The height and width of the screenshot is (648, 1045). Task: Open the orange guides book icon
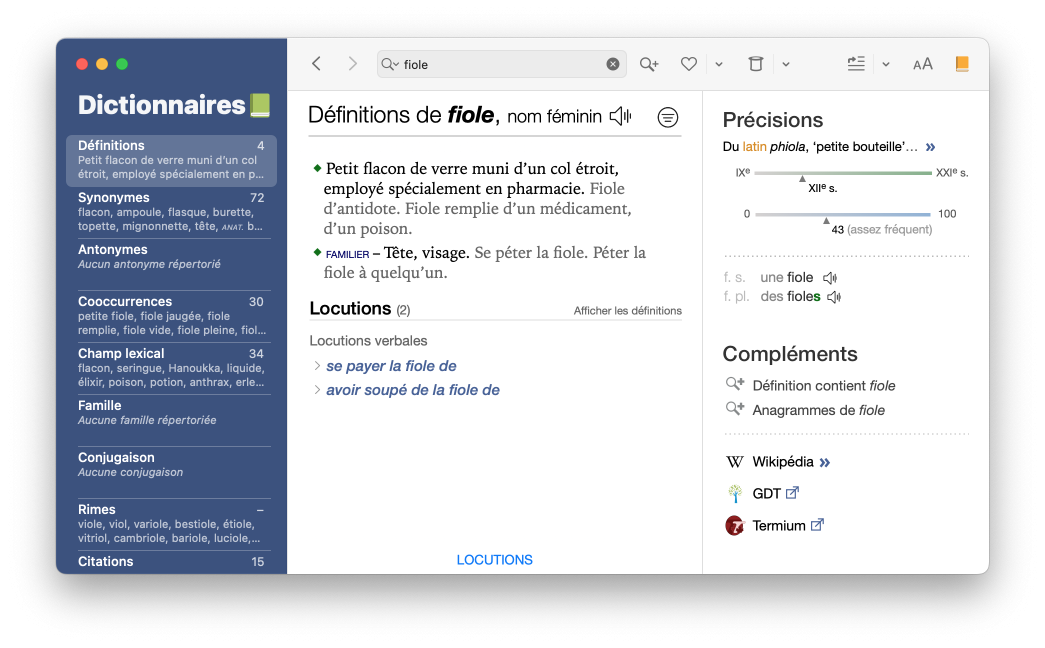click(962, 64)
